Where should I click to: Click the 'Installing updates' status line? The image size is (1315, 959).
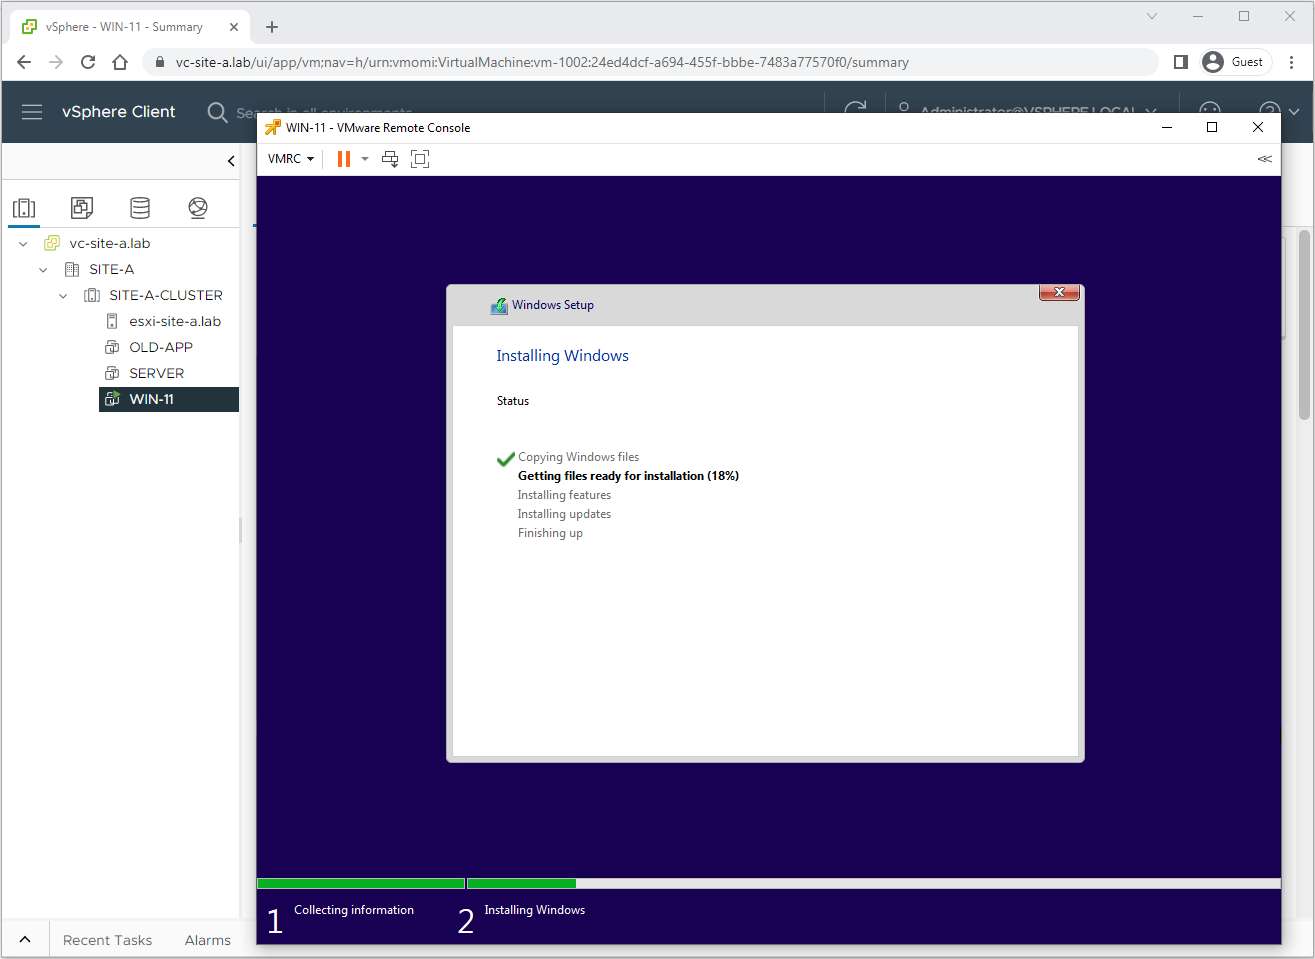[x=564, y=514]
